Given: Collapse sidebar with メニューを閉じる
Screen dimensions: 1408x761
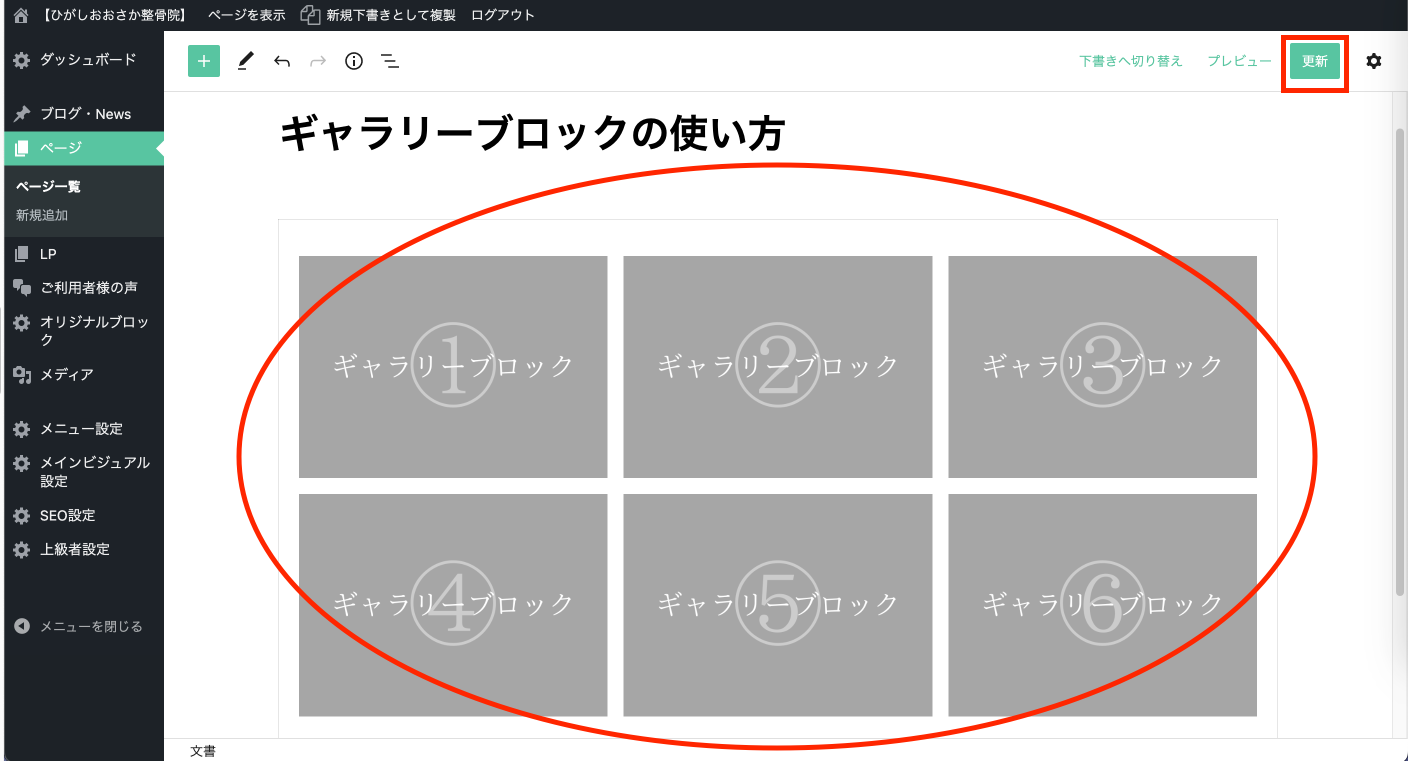Looking at the screenshot, I should (x=90, y=626).
